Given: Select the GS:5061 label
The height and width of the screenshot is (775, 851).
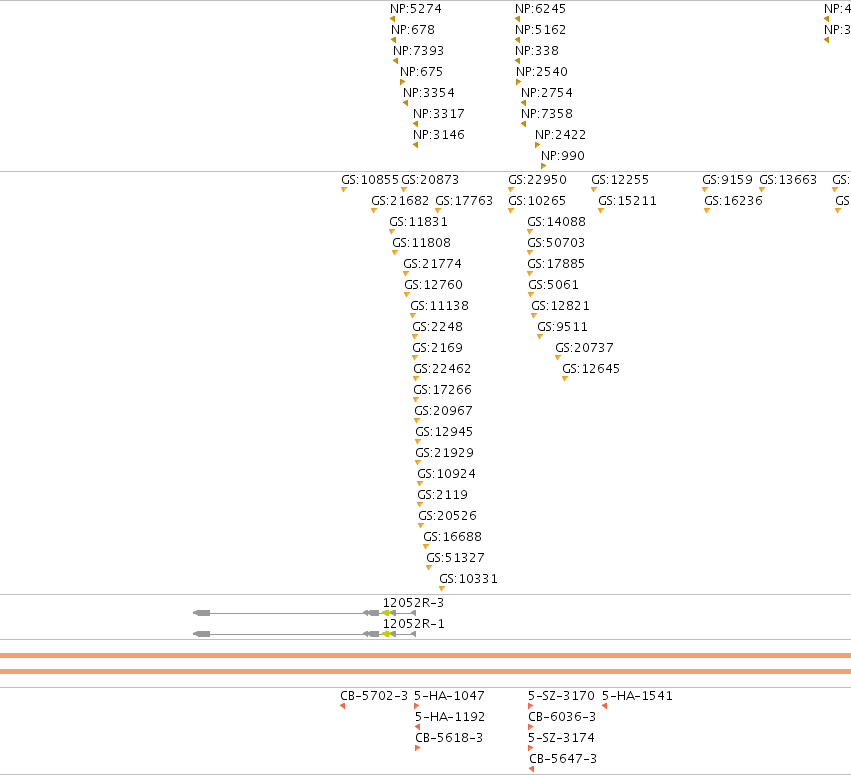Looking at the screenshot, I should pyautogui.click(x=554, y=285).
